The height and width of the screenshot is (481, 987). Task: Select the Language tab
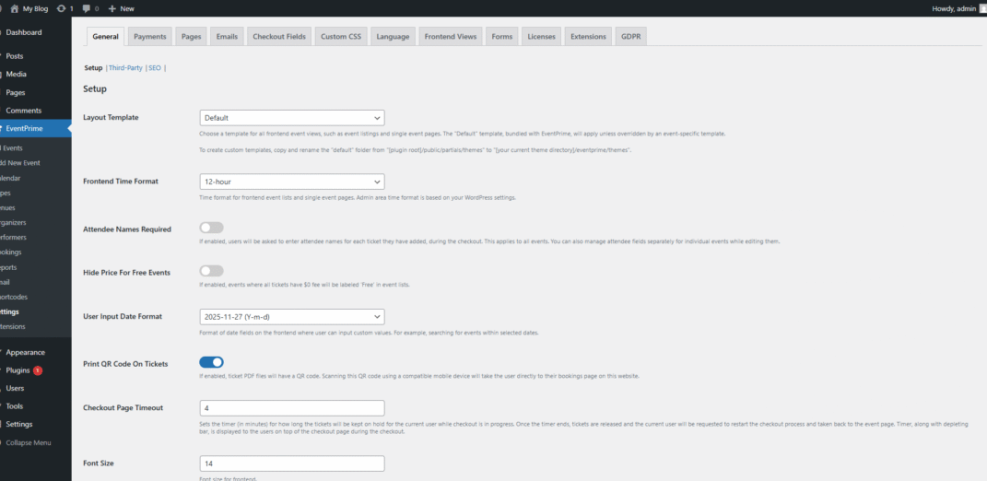pos(393,37)
